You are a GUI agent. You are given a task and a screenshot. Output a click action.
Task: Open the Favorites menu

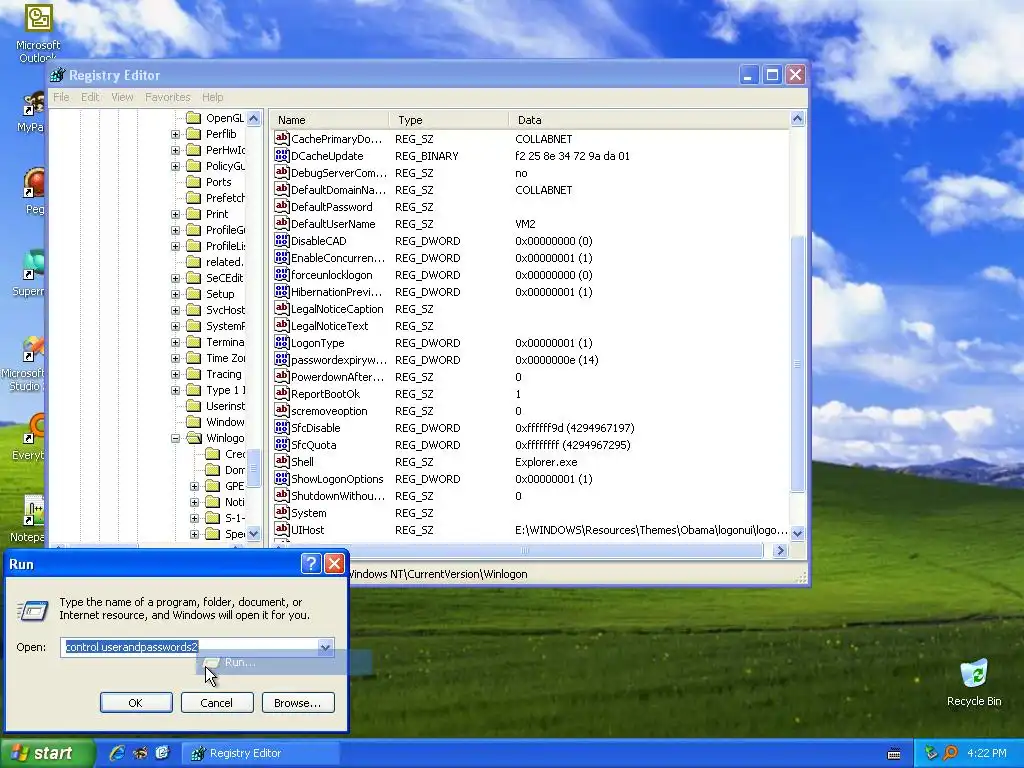click(x=168, y=97)
